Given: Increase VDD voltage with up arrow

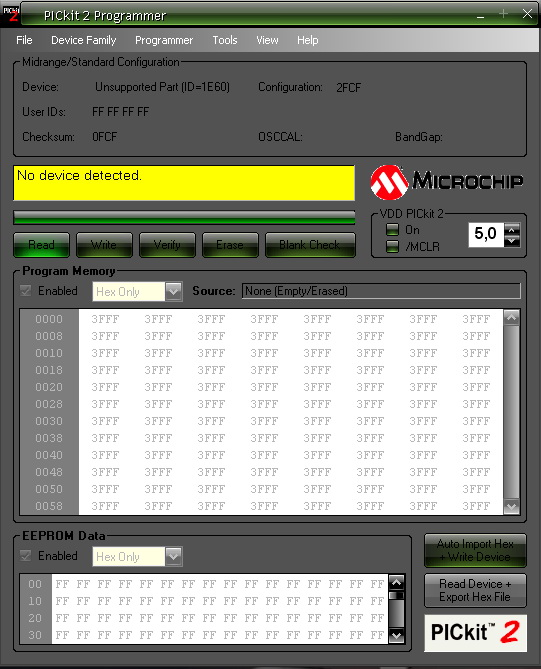Looking at the screenshot, I should 512,229.
